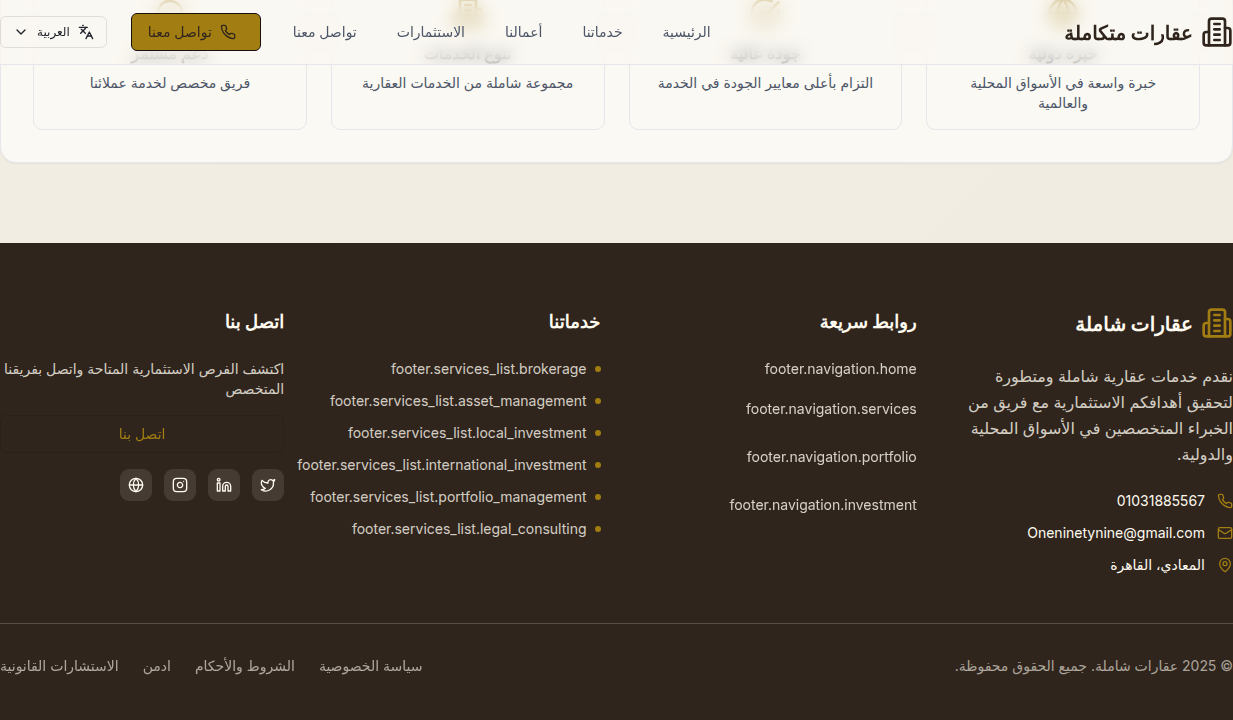Click the location pin icon beside المعادي، القاهرة
Viewport: 1233px width, 720px height.
pos(1224,565)
